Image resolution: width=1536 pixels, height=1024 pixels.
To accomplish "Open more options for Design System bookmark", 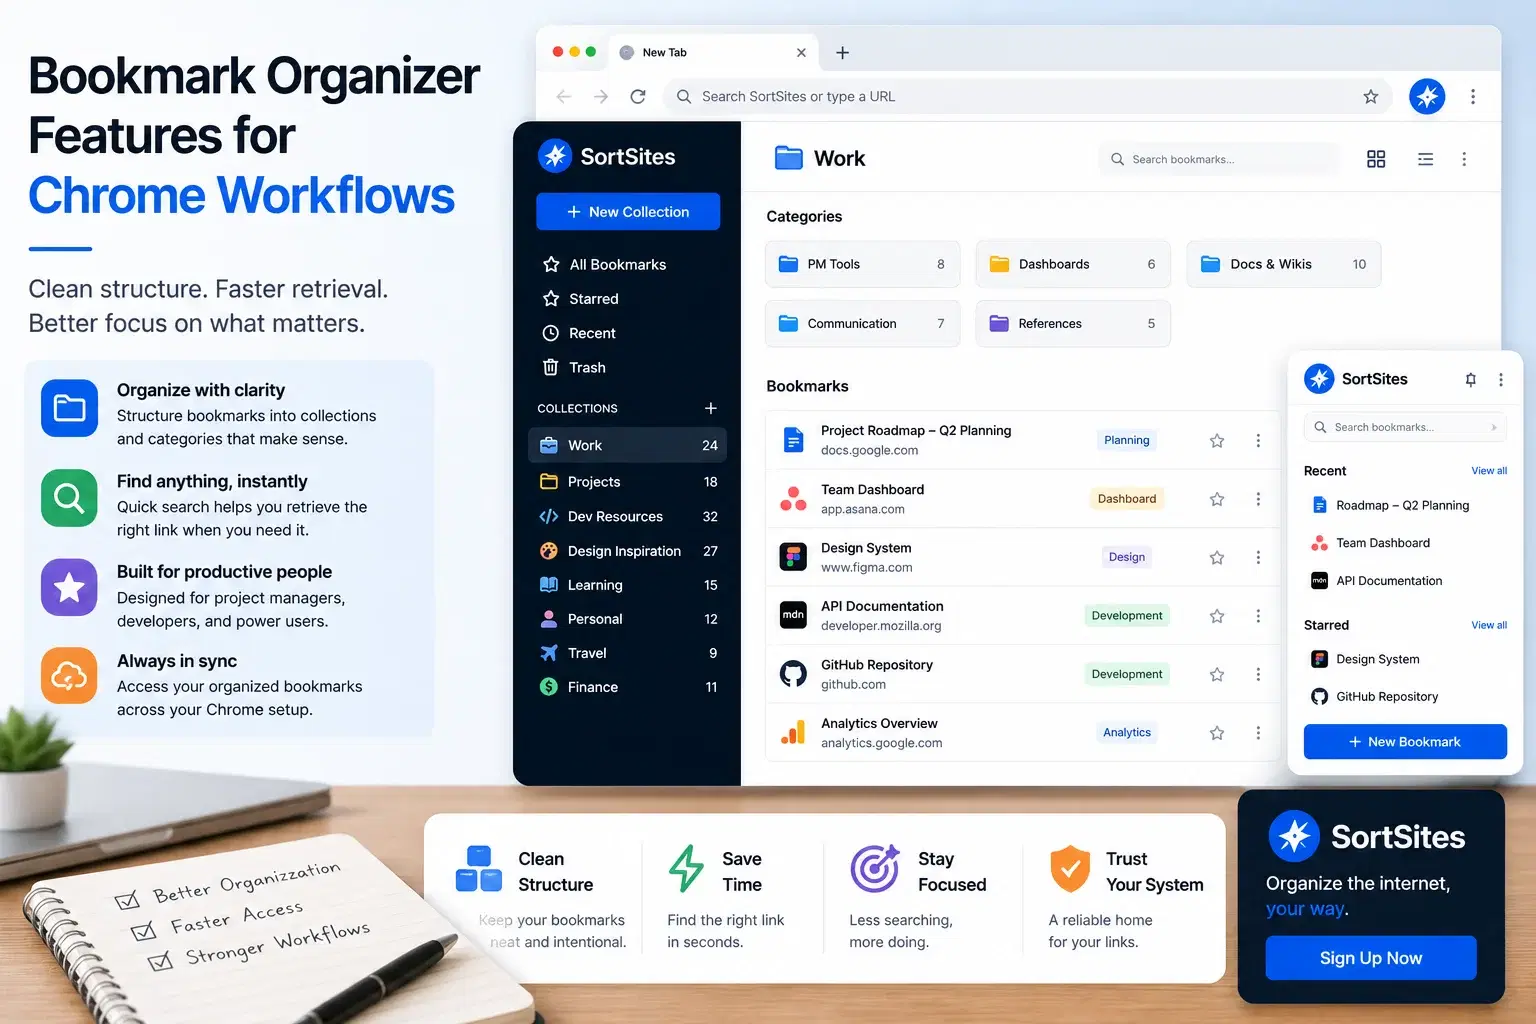I will 1258,557.
